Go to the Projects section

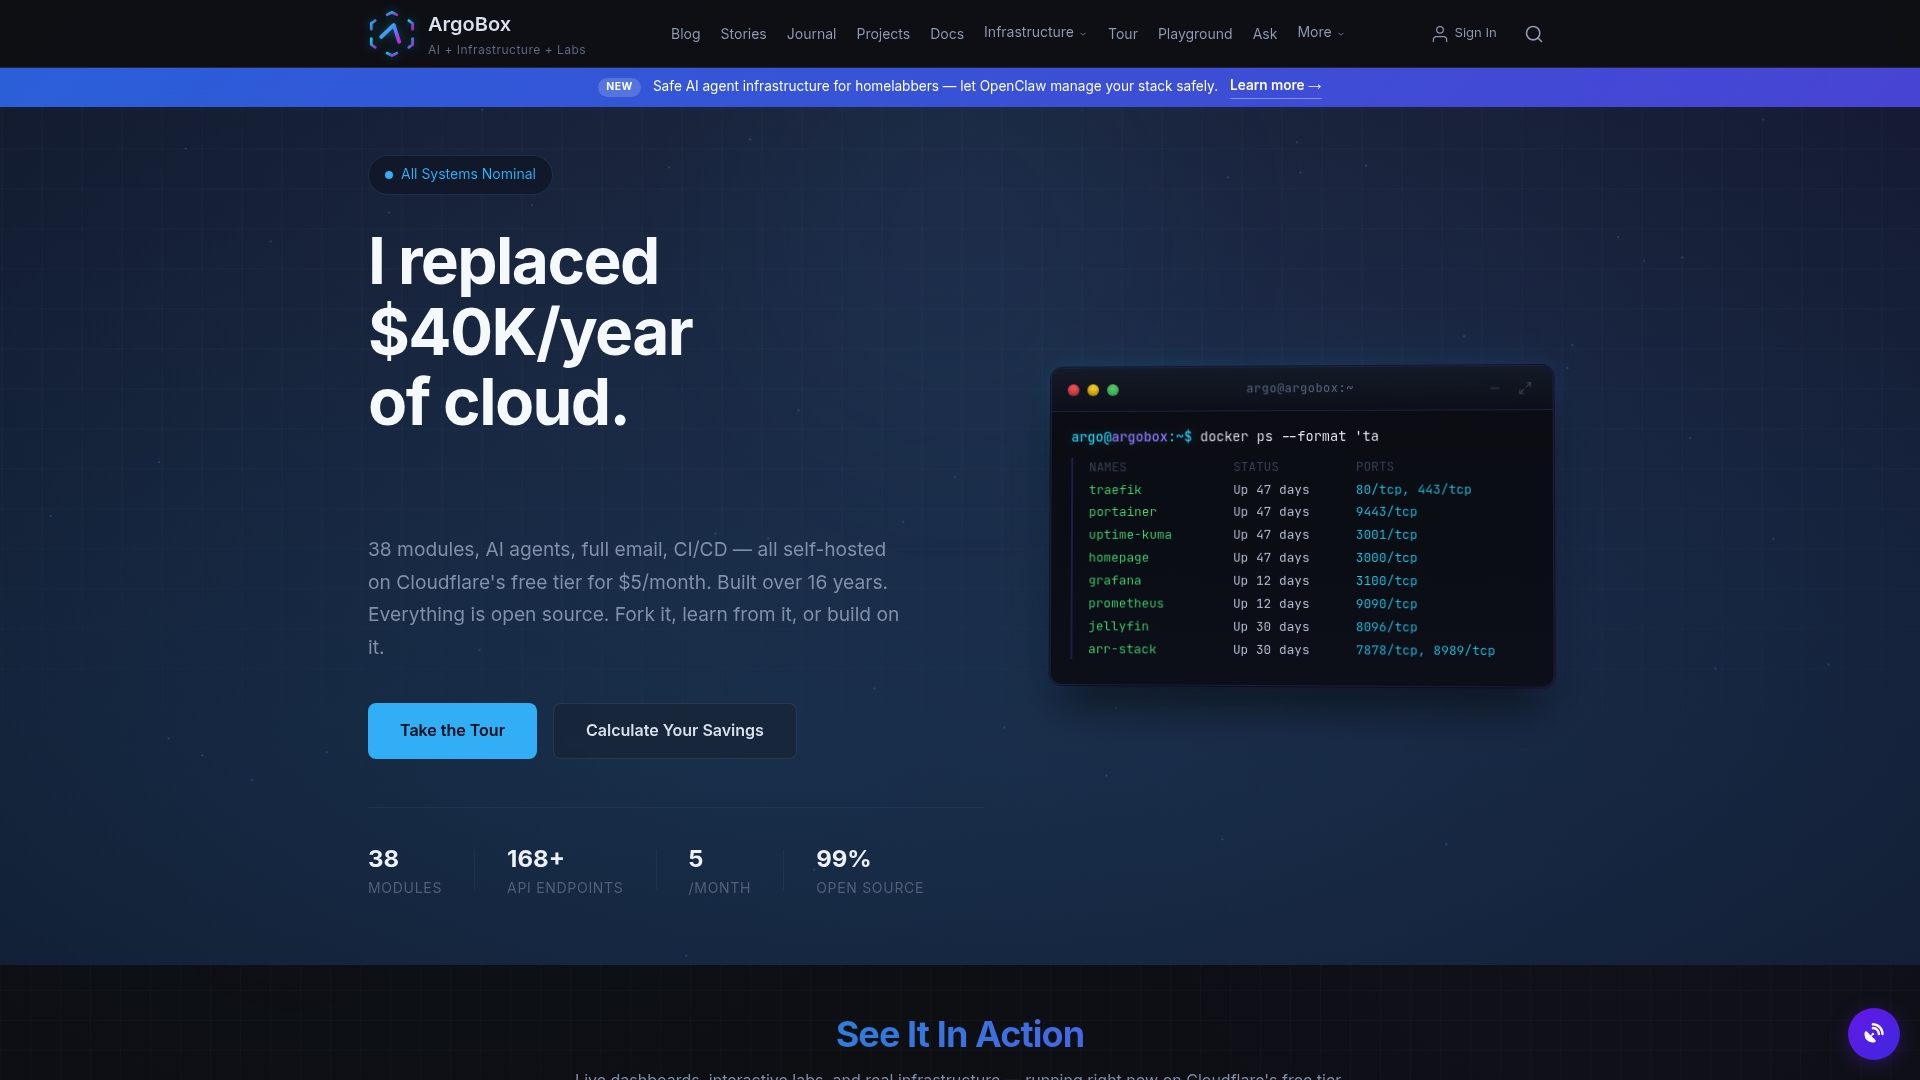point(882,33)
